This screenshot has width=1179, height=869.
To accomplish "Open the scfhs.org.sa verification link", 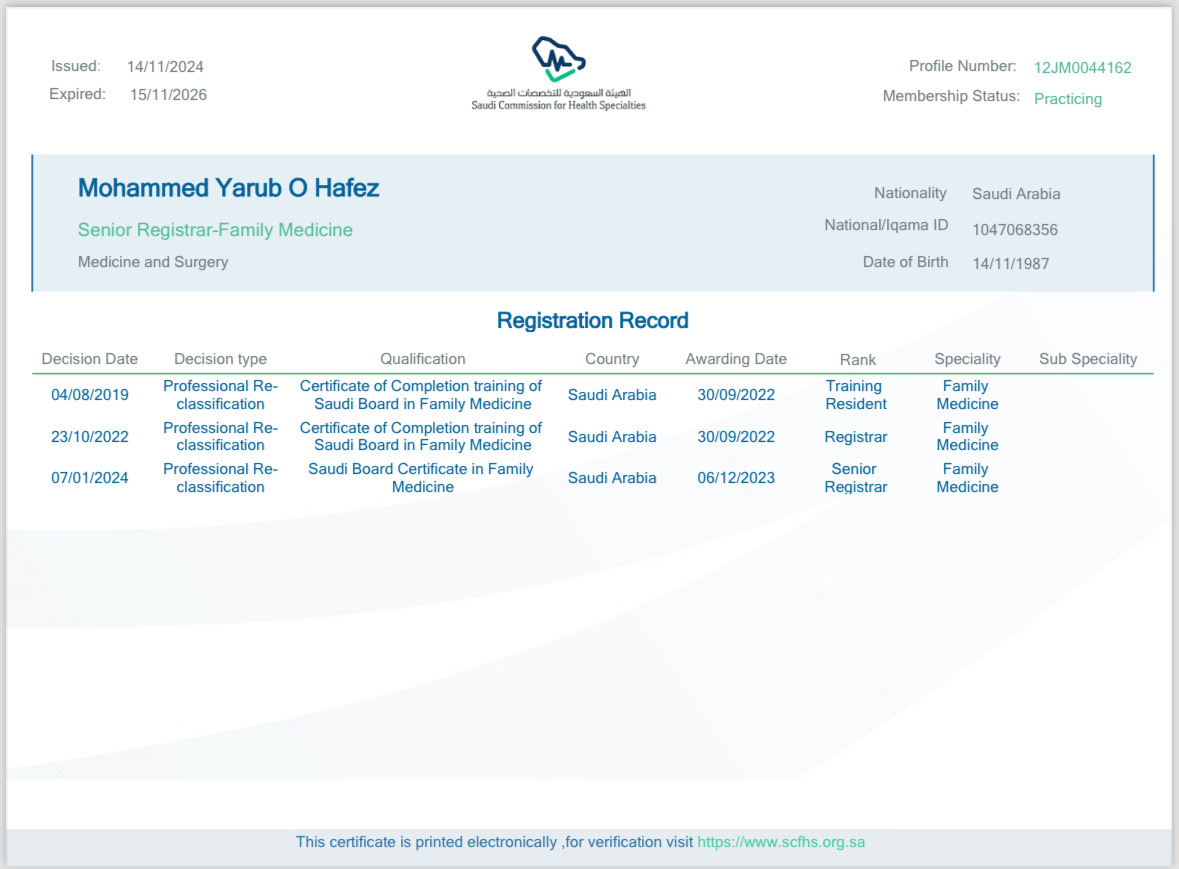I will tap(780, 842).
